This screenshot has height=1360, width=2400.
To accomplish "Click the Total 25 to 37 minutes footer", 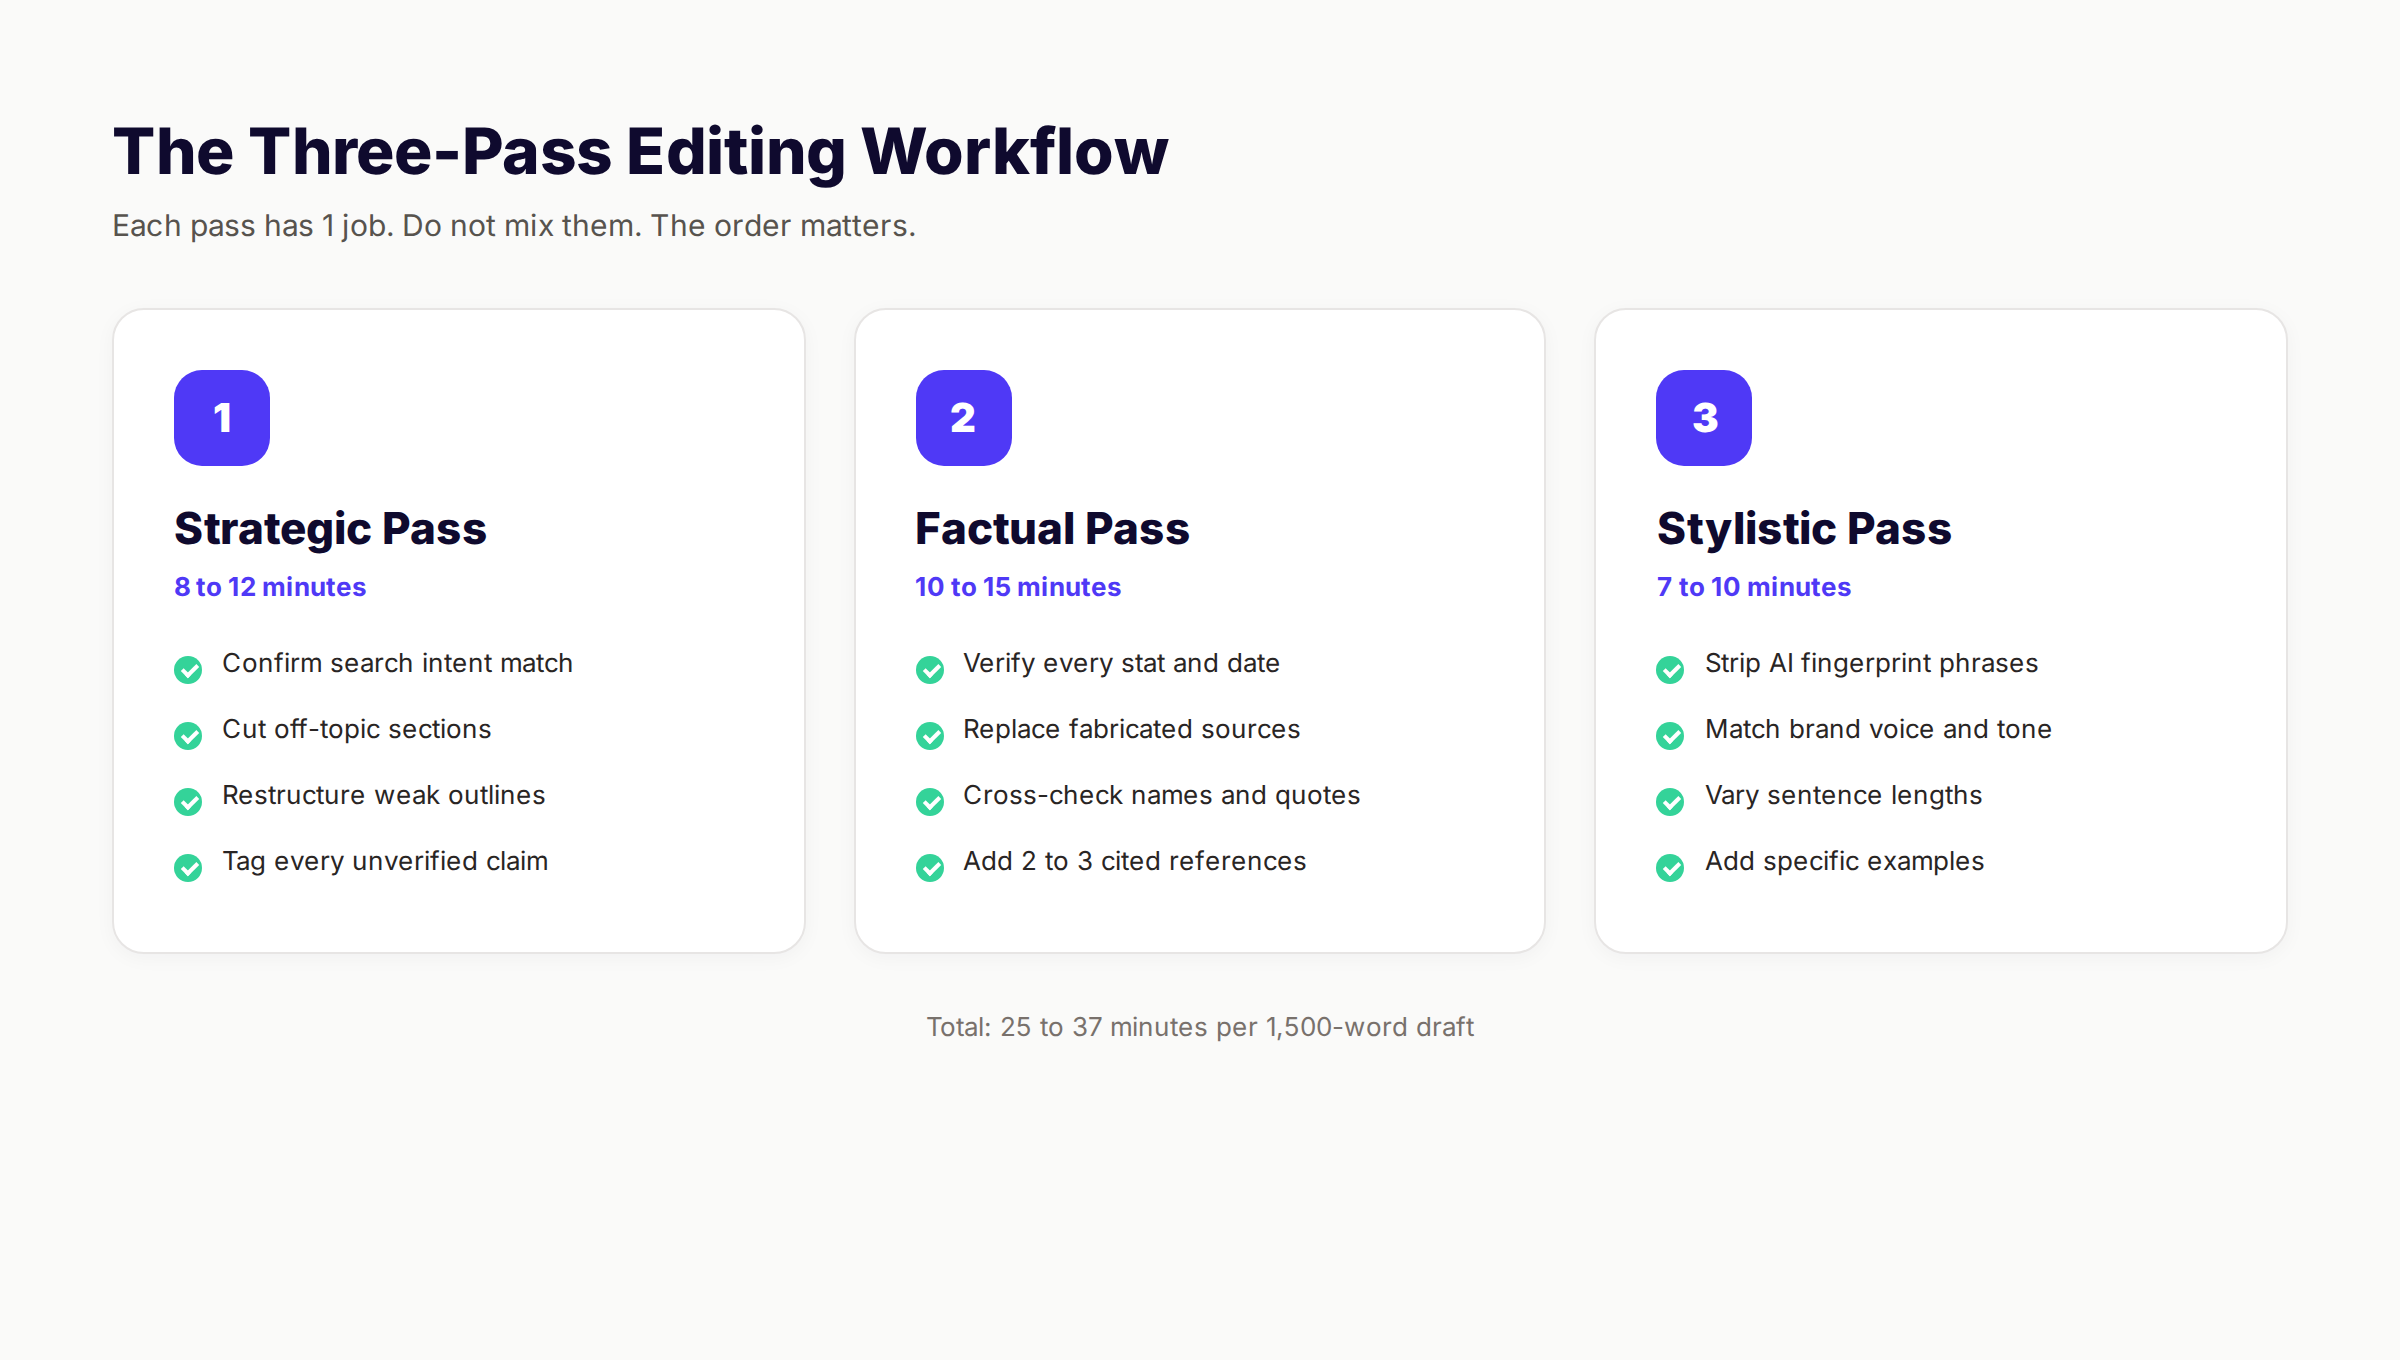I will (1200, 1027).
